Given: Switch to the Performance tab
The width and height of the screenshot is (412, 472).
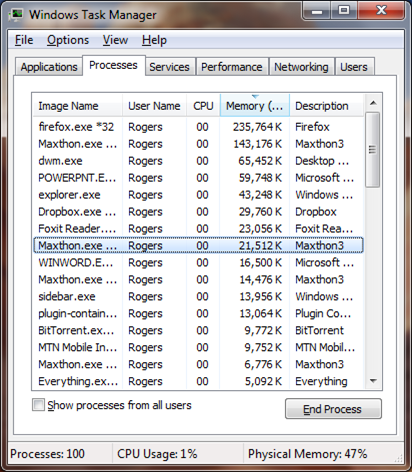Looking at the screenshot, I should click(x=232, y=67).
